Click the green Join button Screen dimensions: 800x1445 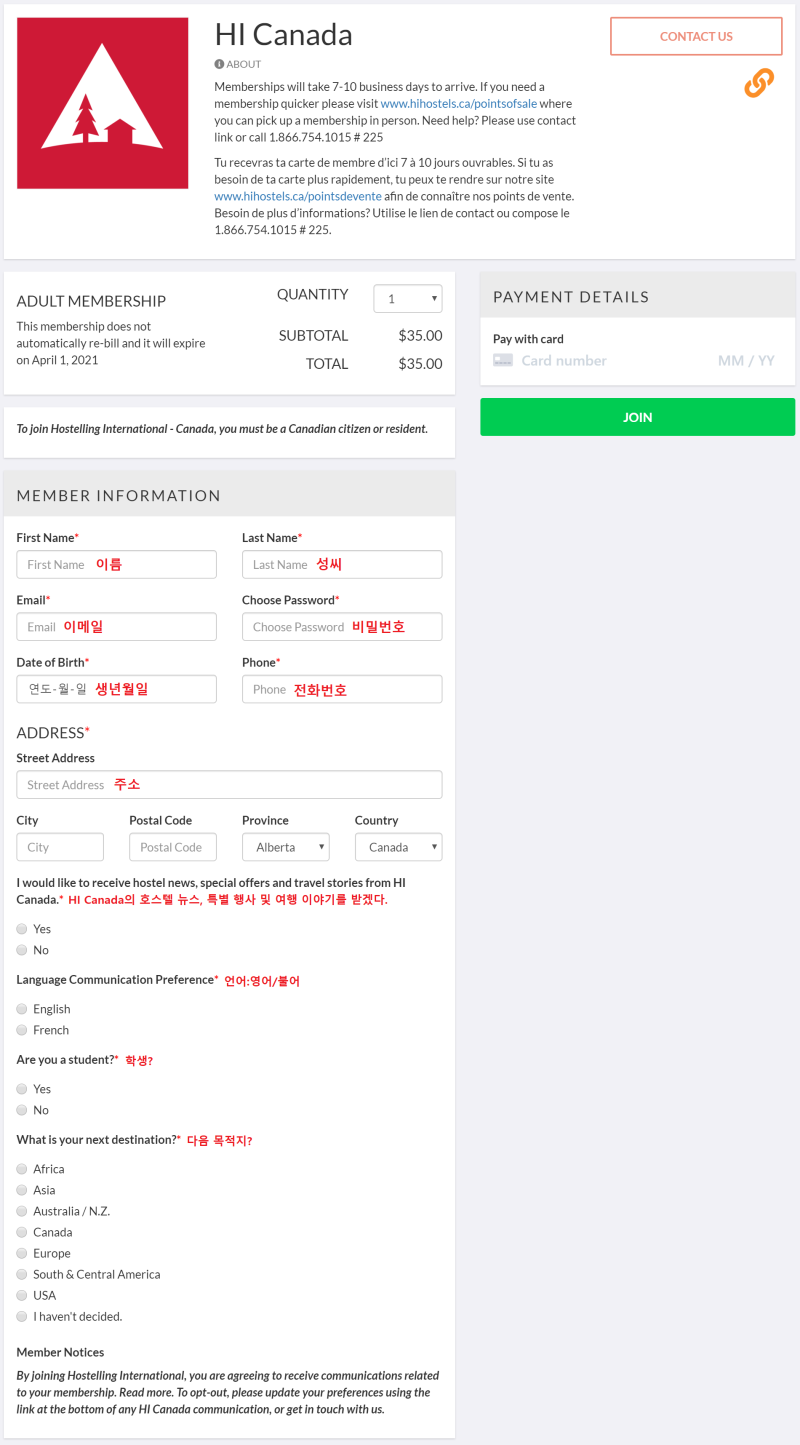point(637,417)
